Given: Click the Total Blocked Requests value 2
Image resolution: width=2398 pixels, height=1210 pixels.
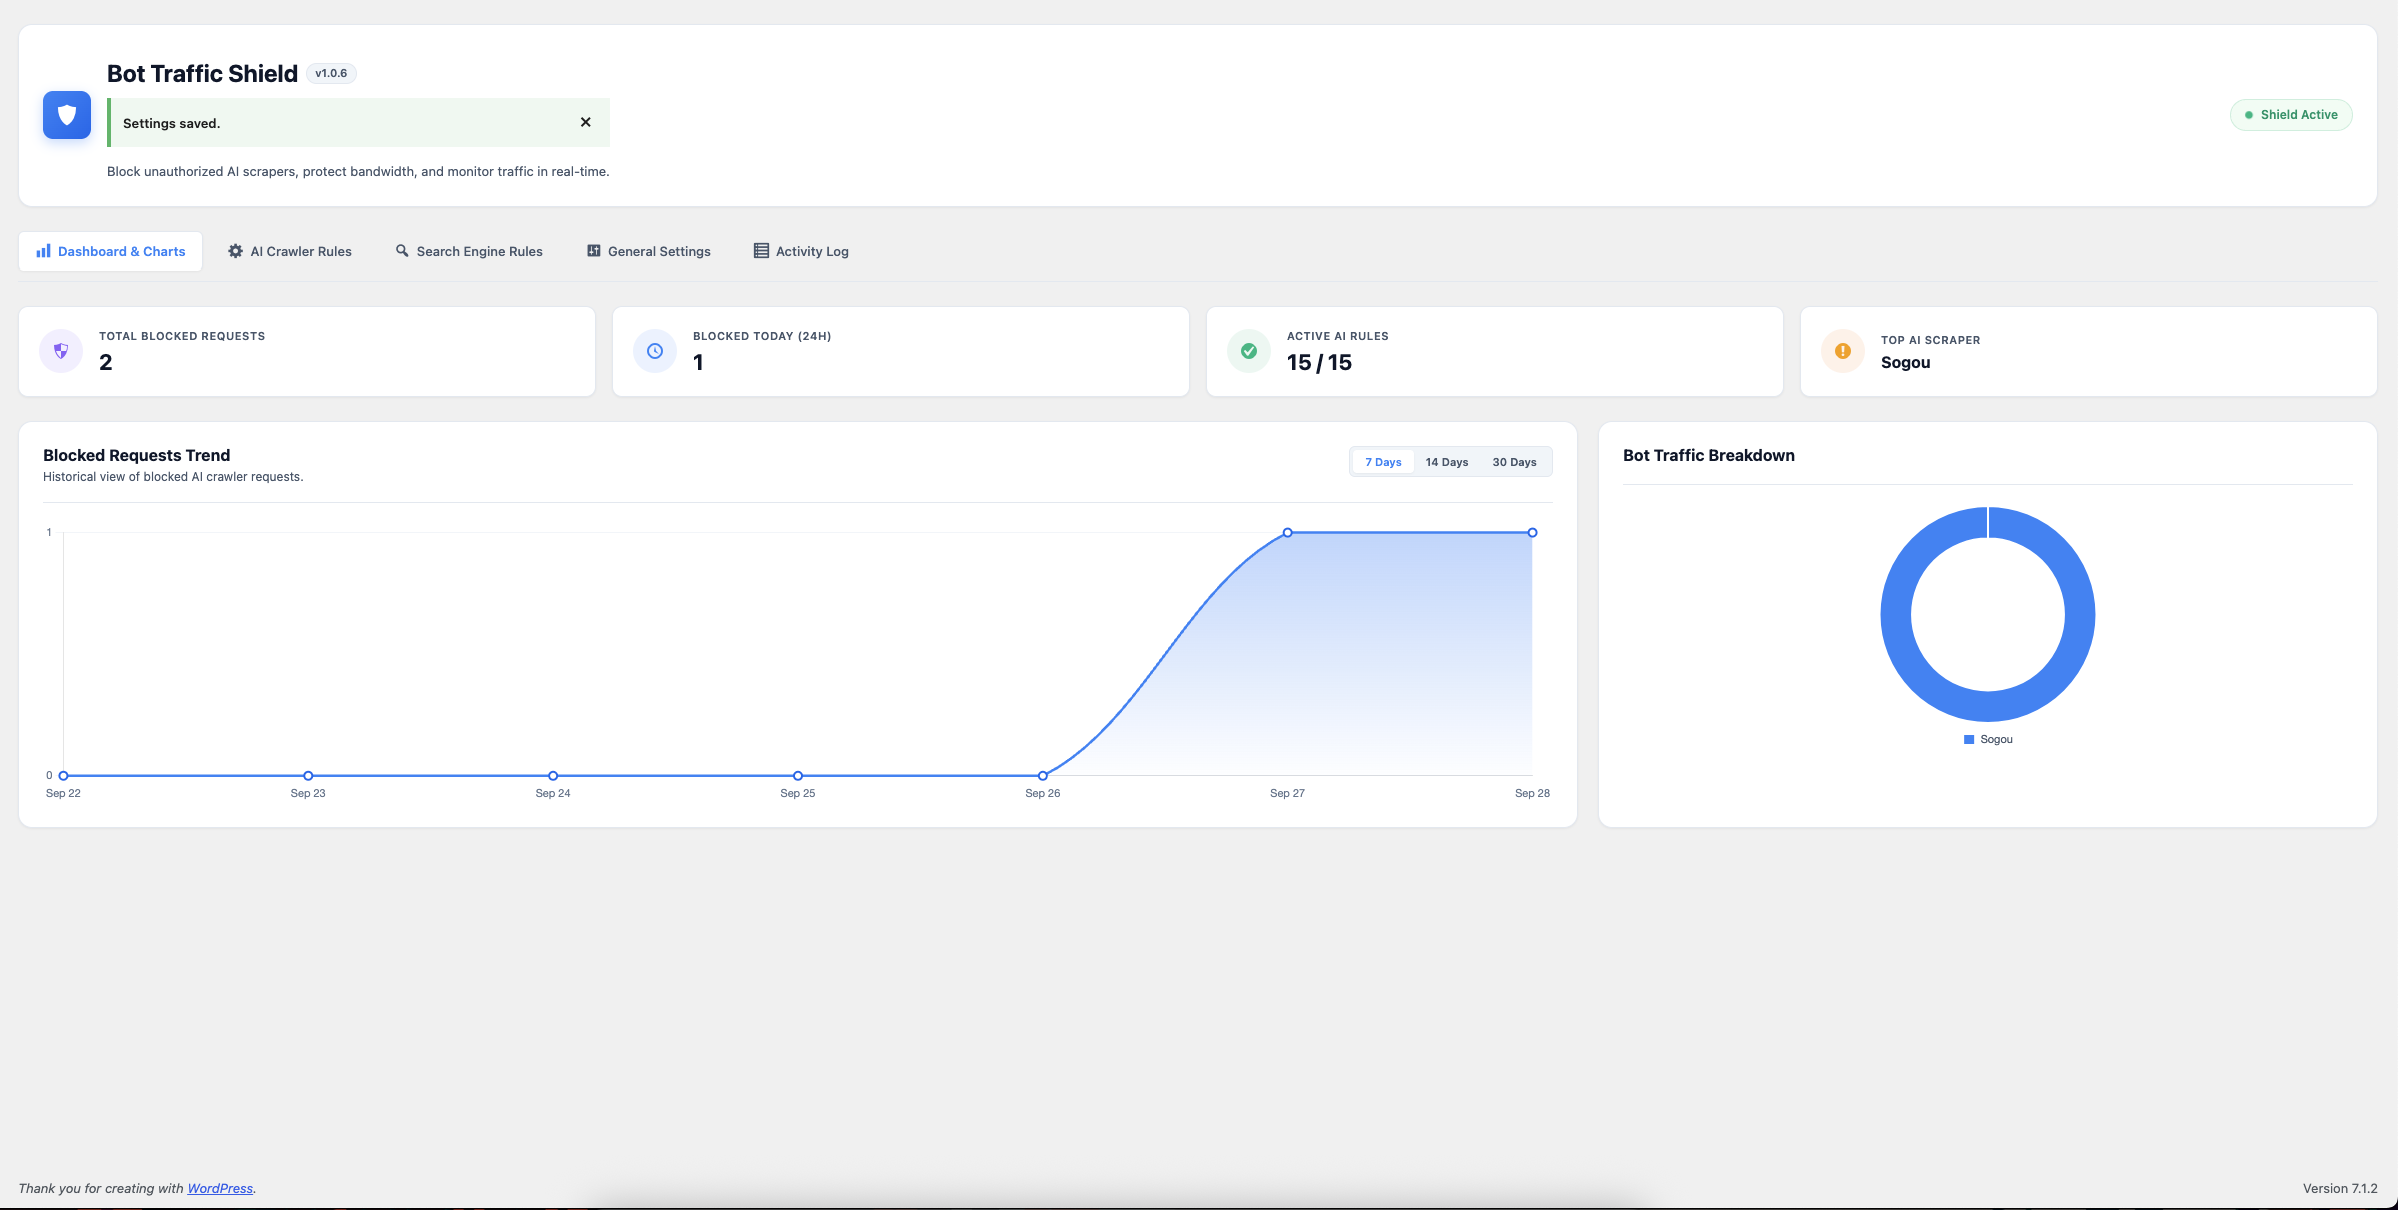Looking at the screenshot, I should tap(106, 363).
